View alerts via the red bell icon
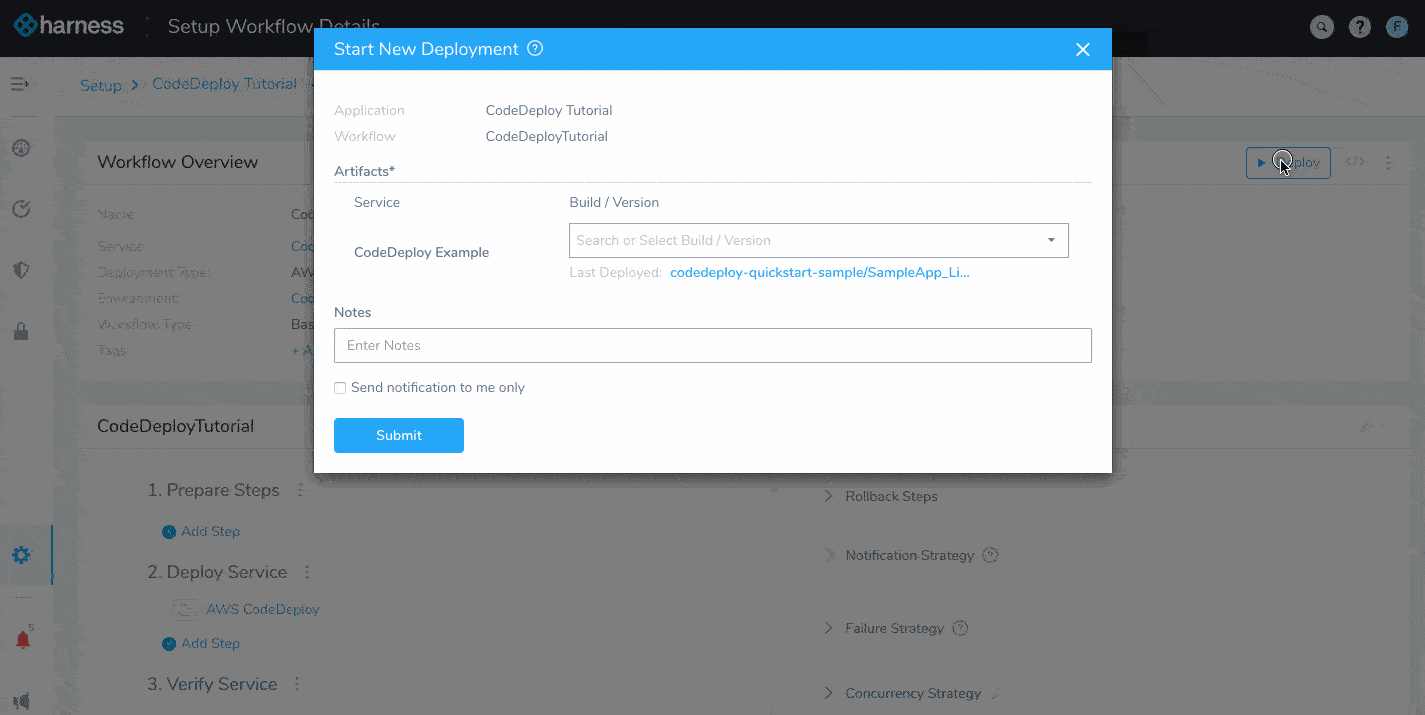The image size is (1425, 715). 23,638
